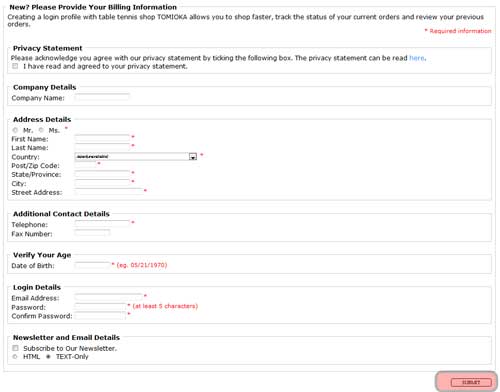Open the privacy statement 'here' link

[x=417, y=58]
